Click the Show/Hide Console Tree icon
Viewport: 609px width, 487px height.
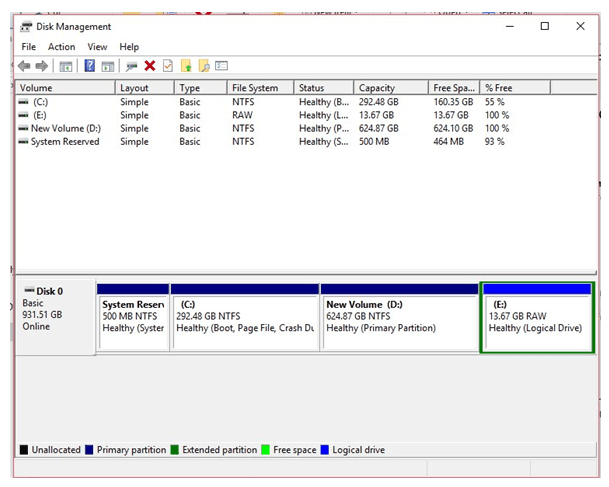(x=66, y=66)
